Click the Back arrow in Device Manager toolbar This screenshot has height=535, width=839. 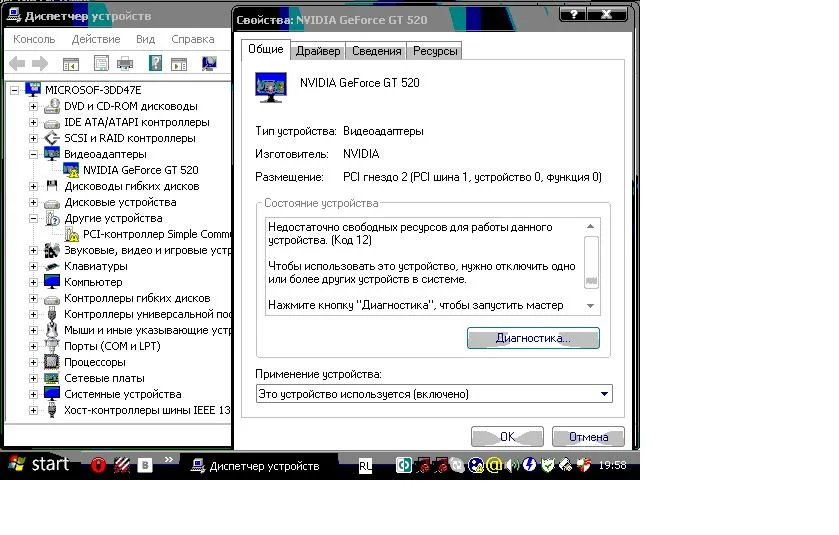click(x=17, y=64)
